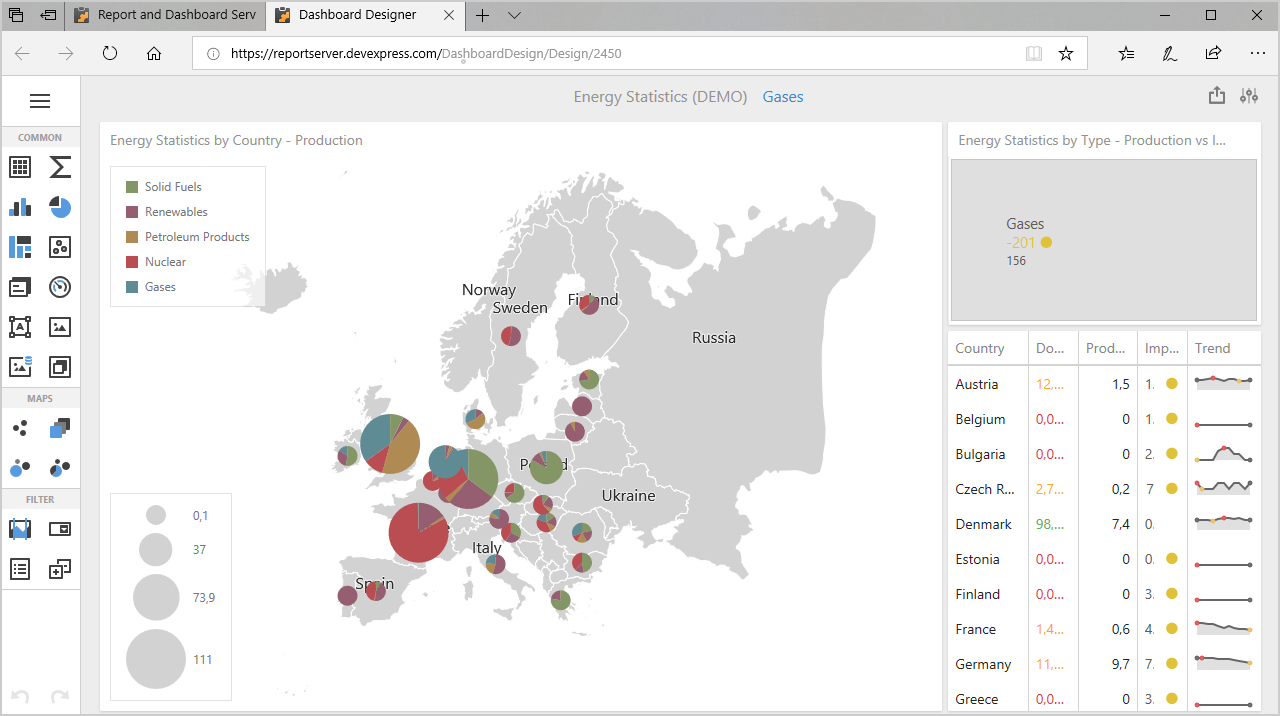
Task: Insert a List Box filter item
Action: click(x=20, y=569)
